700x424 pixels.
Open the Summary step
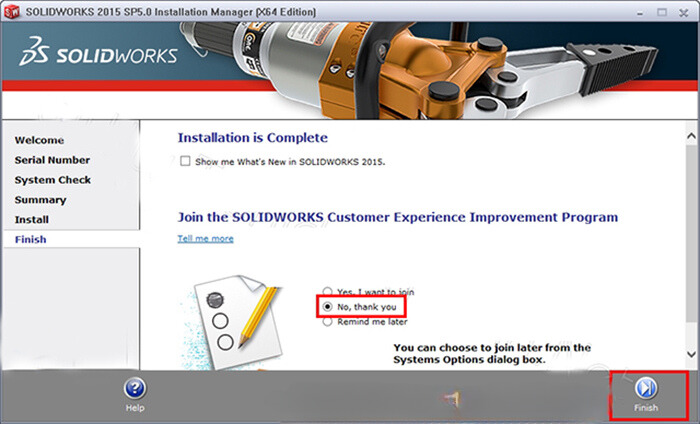pyautogui.click(x=40, y=200)
